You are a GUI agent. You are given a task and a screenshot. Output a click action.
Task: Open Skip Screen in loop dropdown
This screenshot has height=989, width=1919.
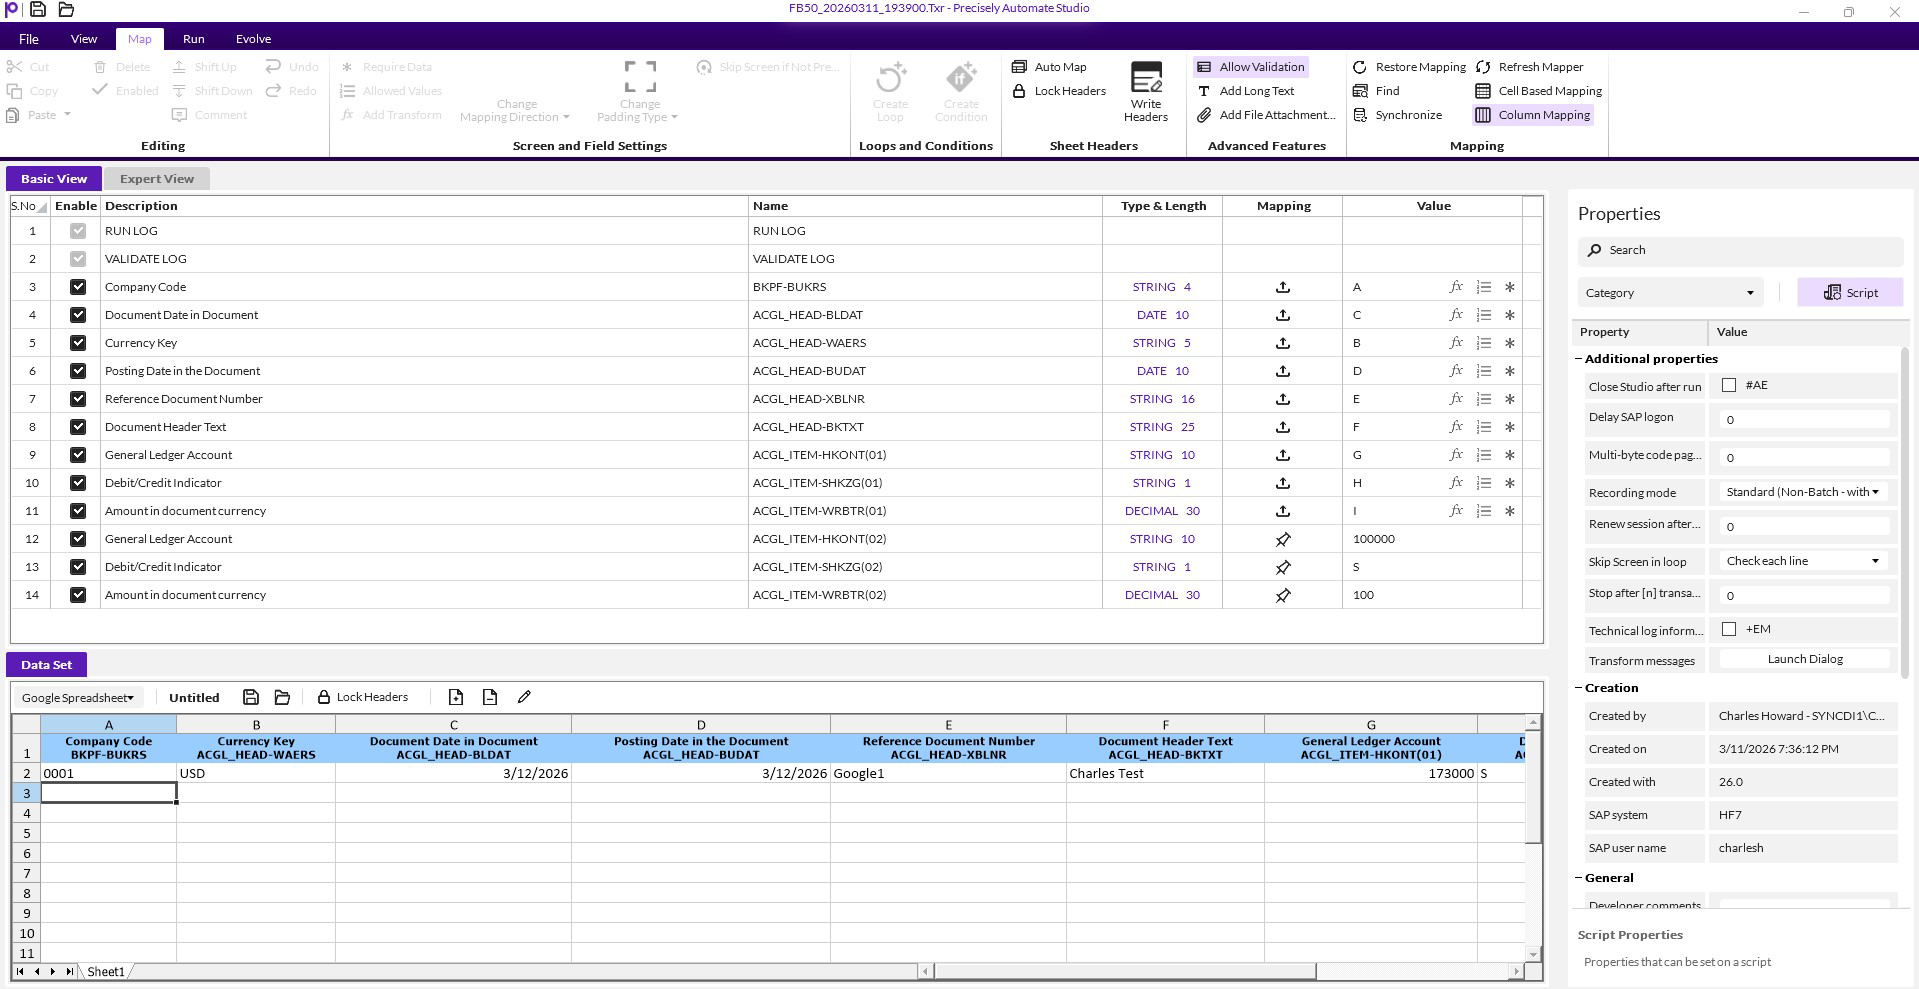(x=1803, y=561)
